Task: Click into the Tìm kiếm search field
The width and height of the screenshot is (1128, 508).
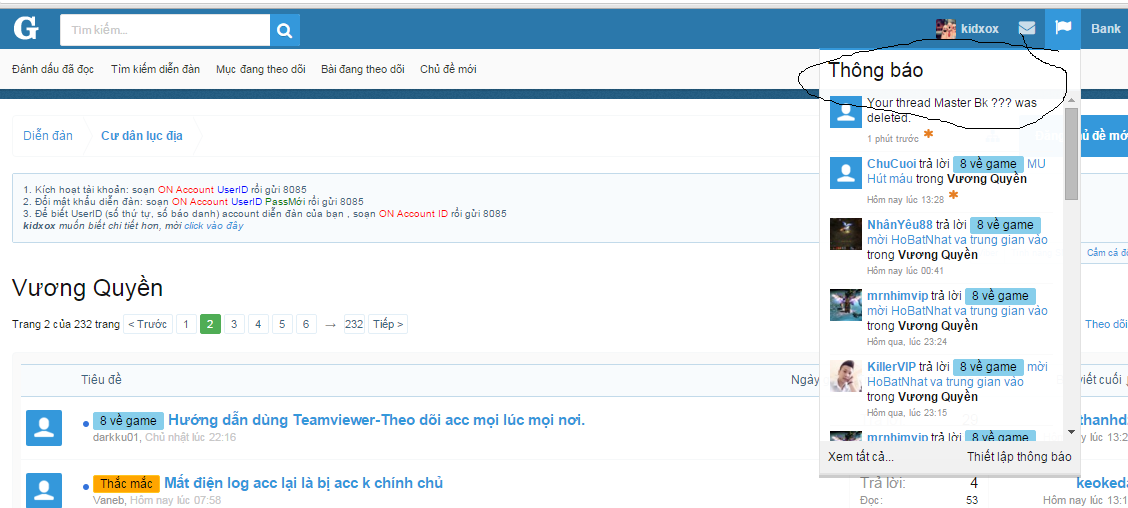Action: tap(165, 30)
